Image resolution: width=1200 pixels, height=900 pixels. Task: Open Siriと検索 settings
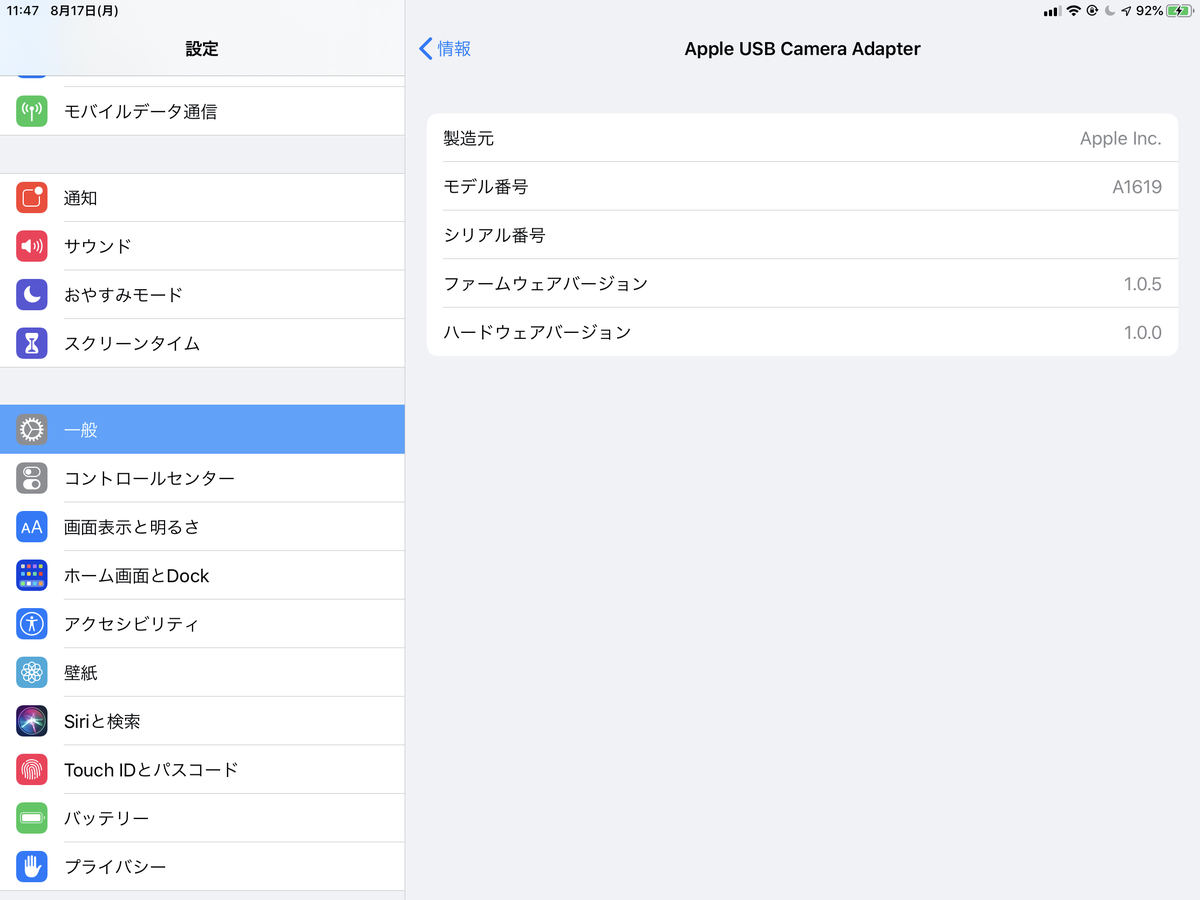pyautogui.click(x=202, y=721)
